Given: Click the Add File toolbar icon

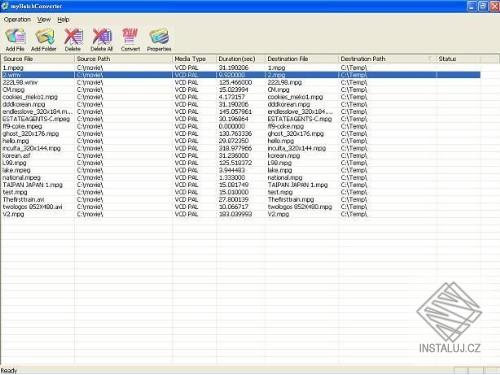Looking at the screenshot, I should coord(15,40).
